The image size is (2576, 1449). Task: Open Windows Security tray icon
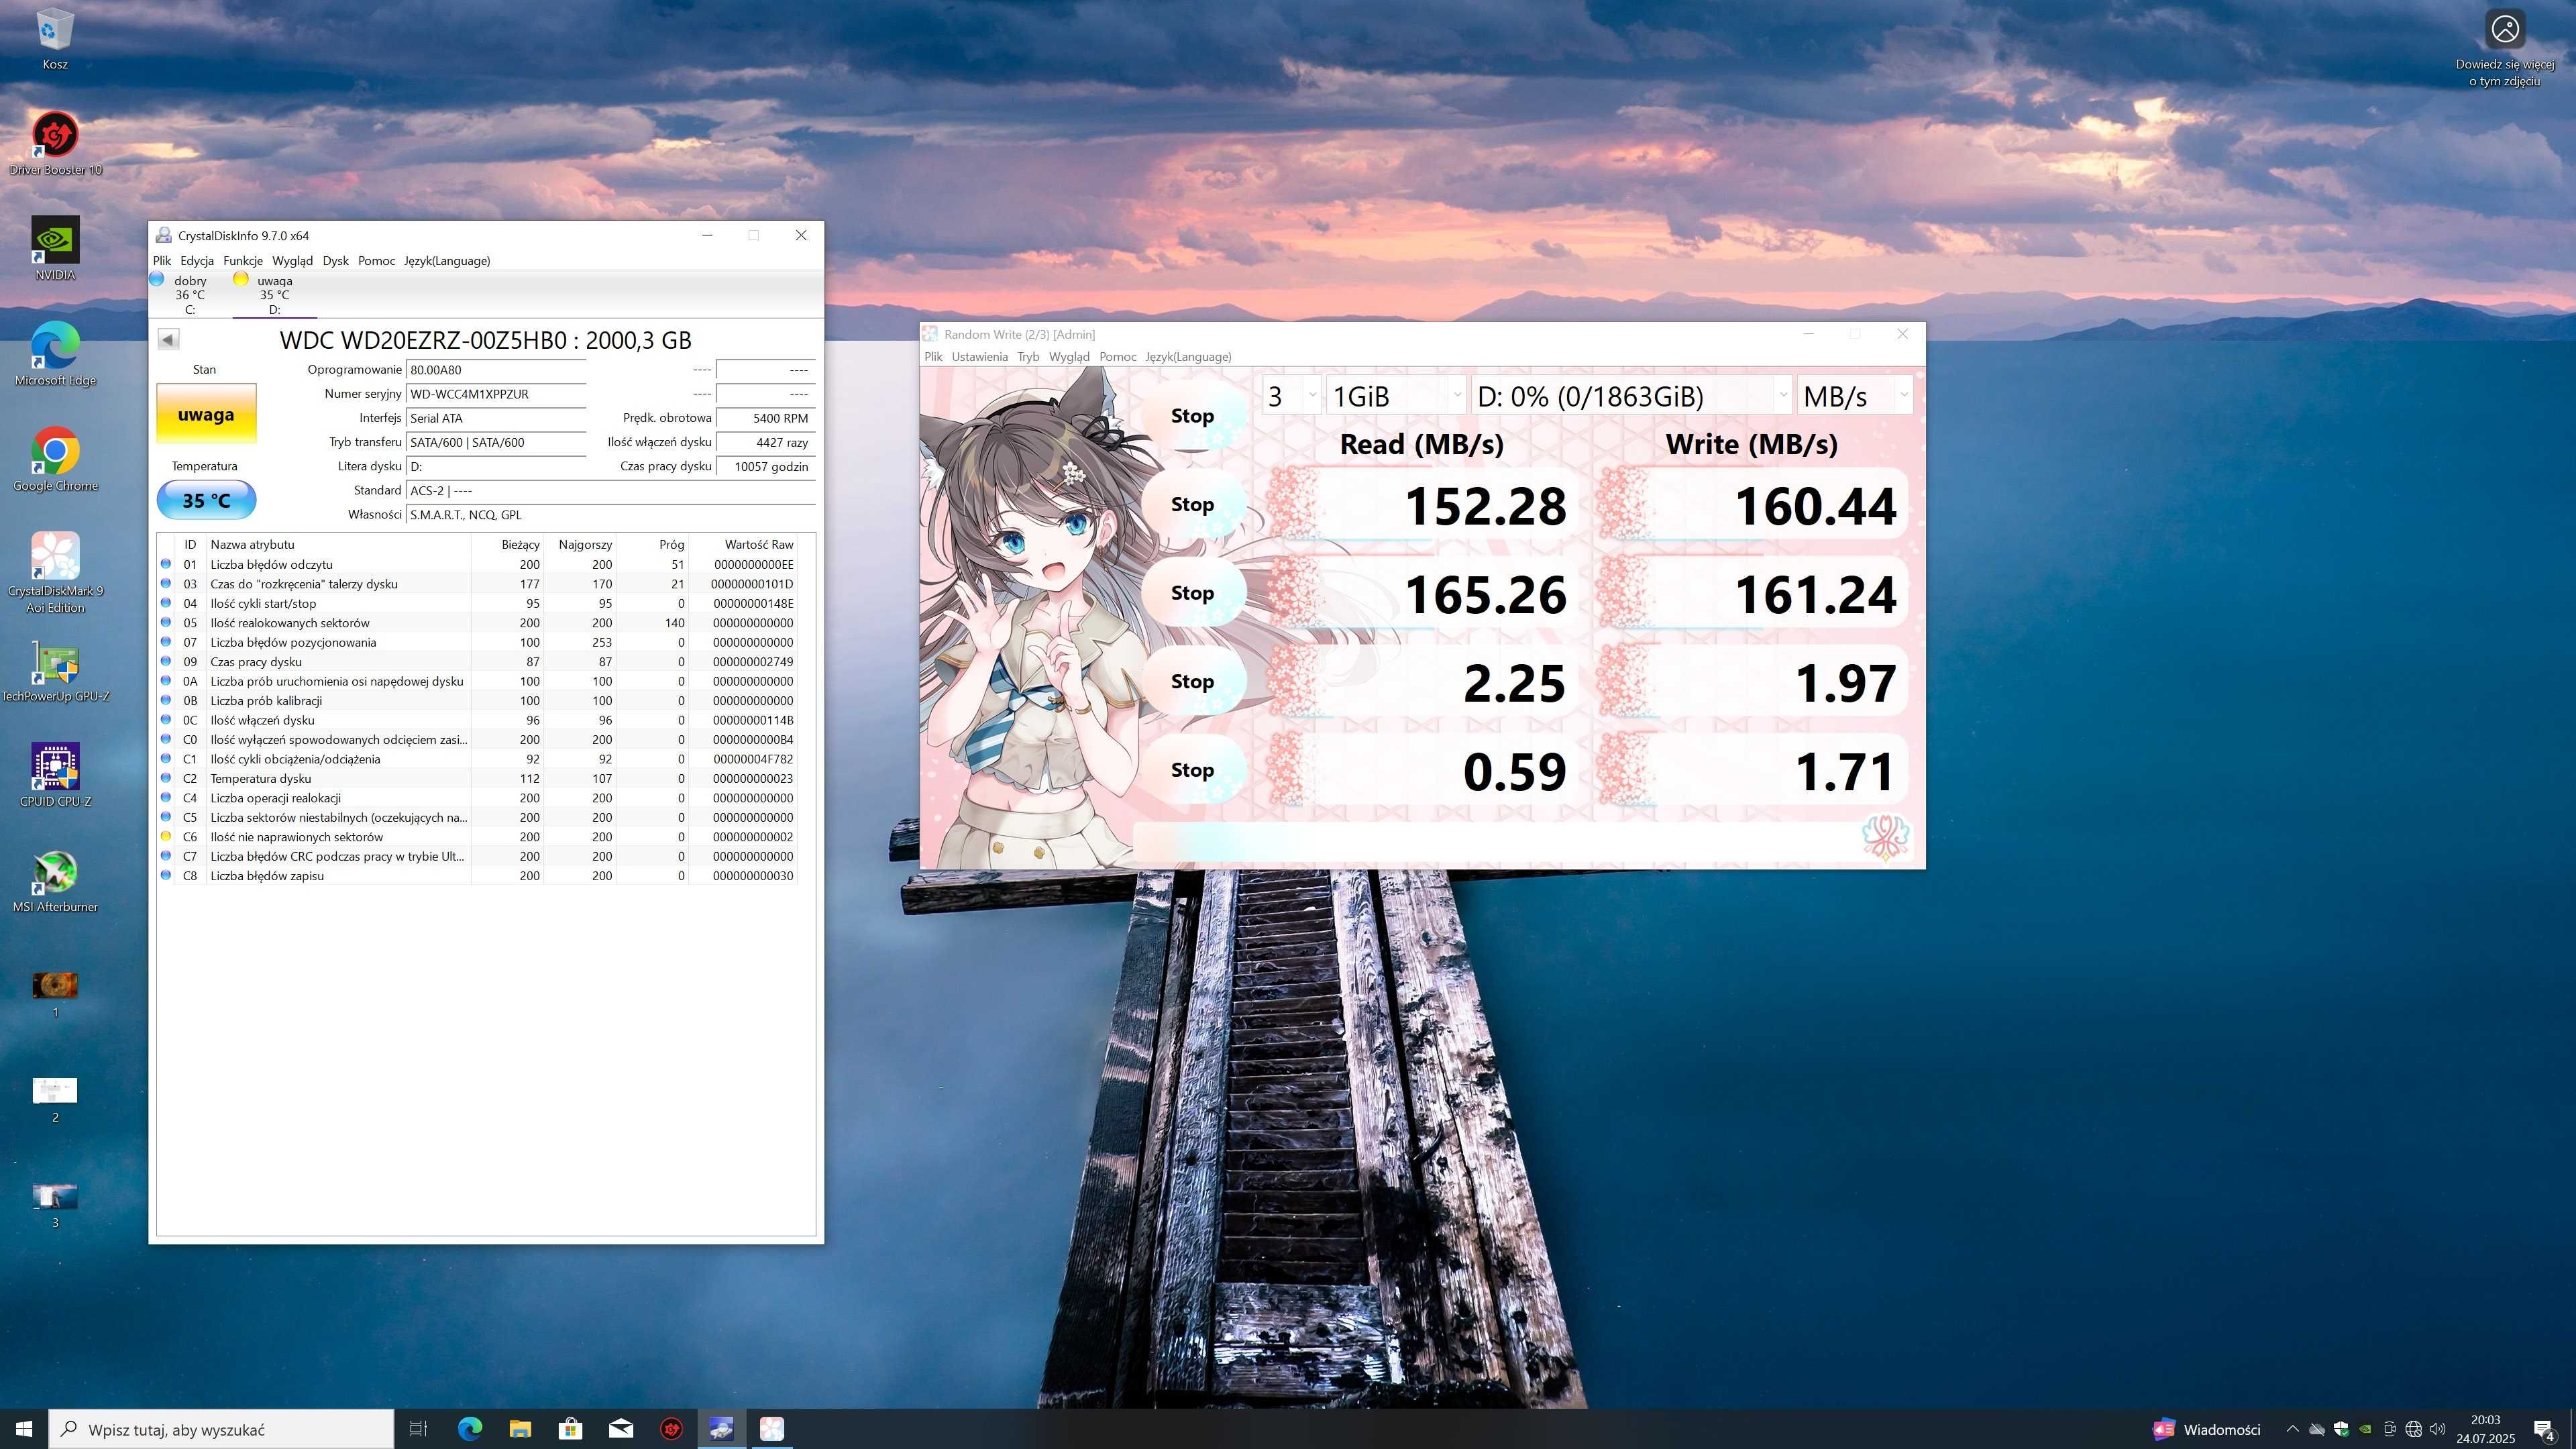click(2341, 1429)
